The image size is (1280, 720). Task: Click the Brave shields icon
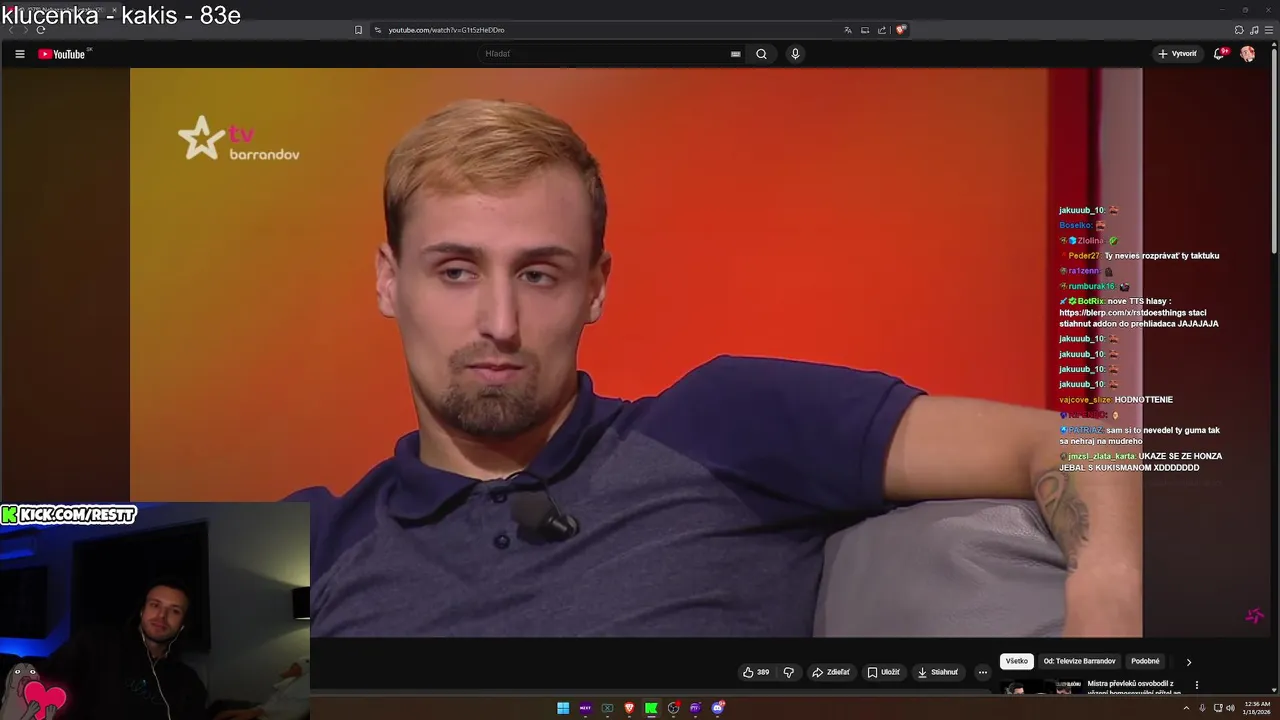900,30
